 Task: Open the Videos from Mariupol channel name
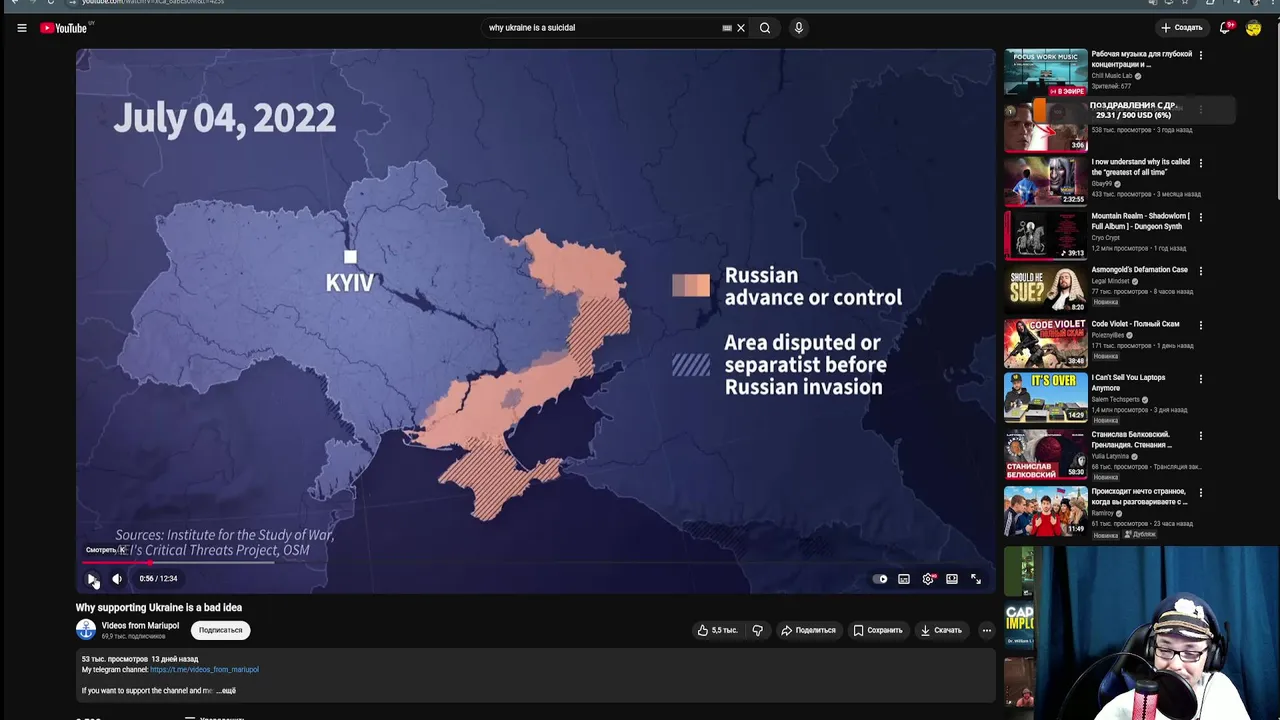140,626
